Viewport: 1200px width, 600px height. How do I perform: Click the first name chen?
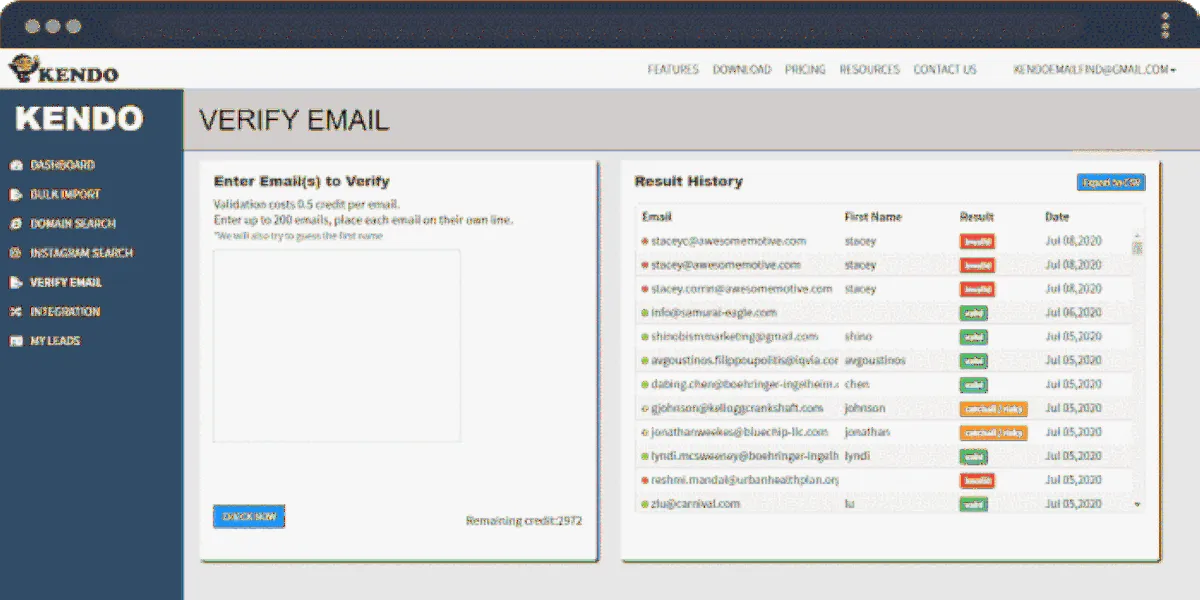(x=857, y=384)
